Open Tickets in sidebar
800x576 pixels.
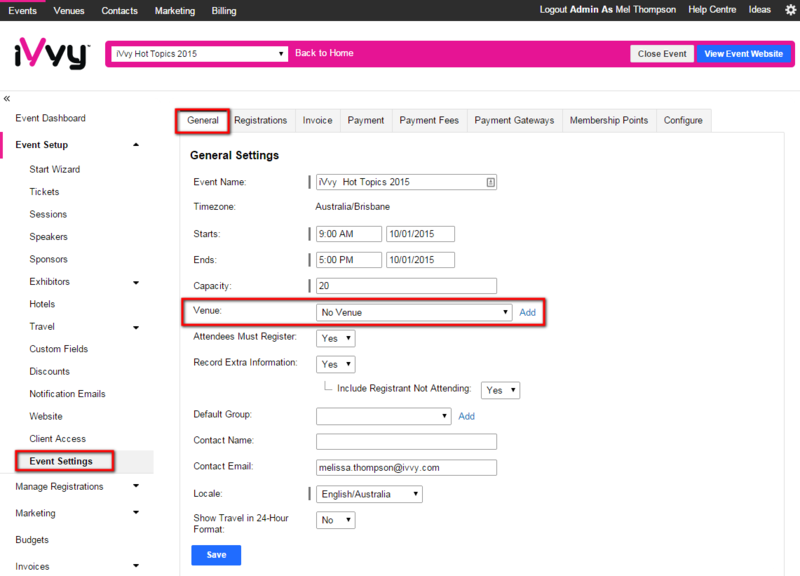[44, 192]
